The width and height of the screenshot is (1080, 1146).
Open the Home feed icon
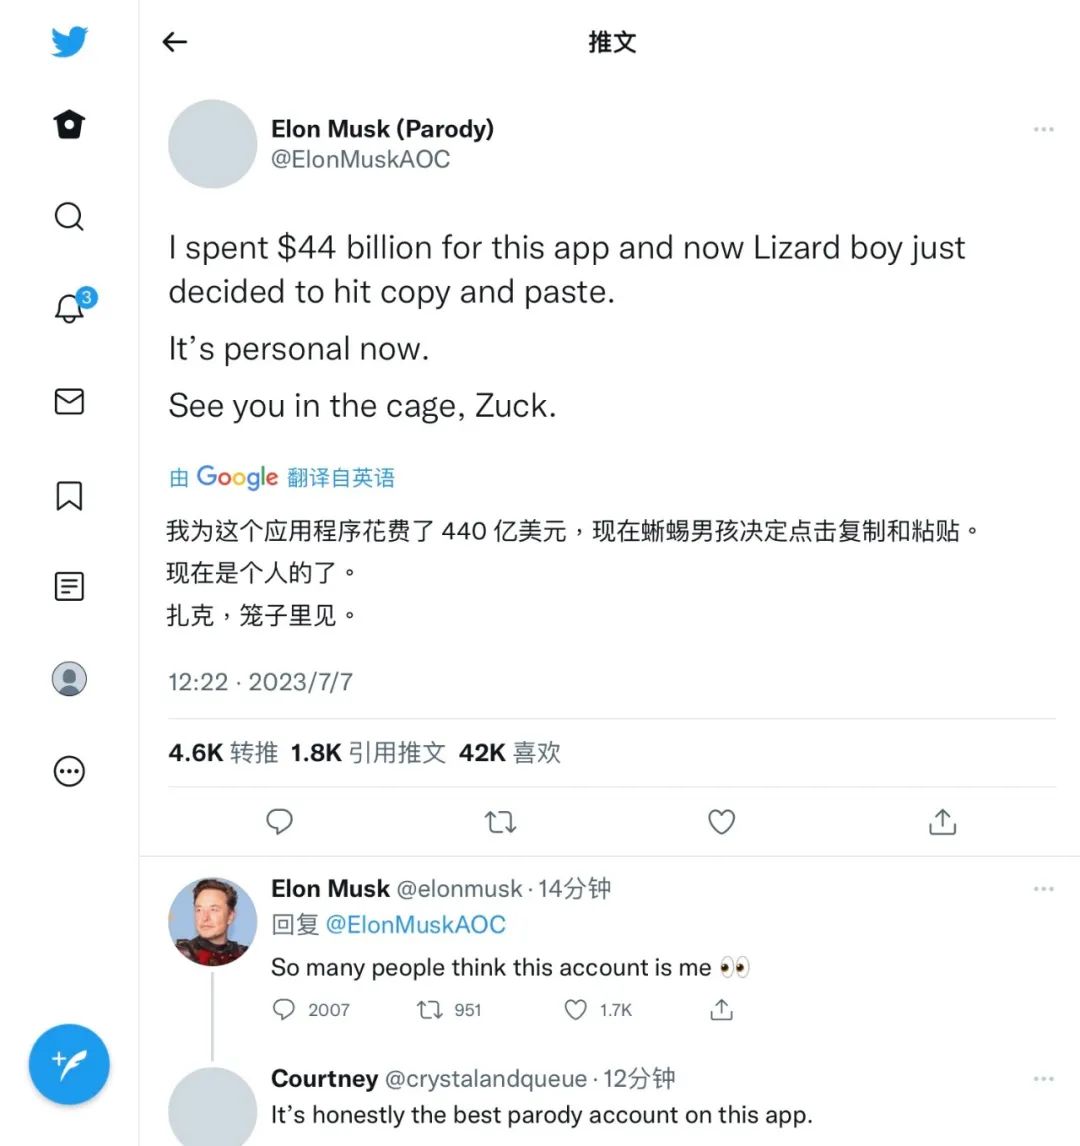(68, 124)
